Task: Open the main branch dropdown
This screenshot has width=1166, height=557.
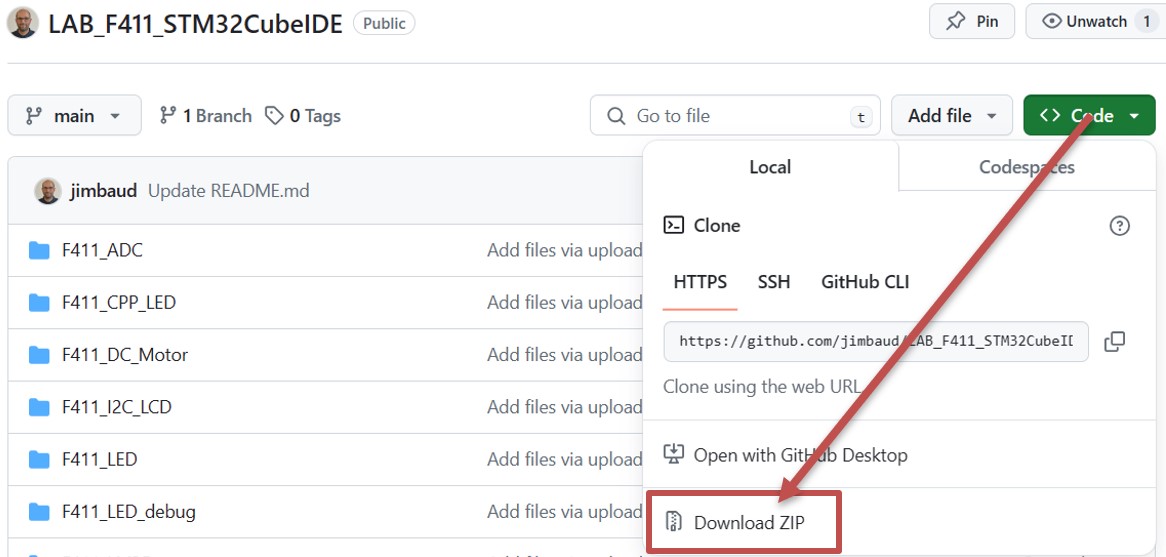Action: [74, 115]
